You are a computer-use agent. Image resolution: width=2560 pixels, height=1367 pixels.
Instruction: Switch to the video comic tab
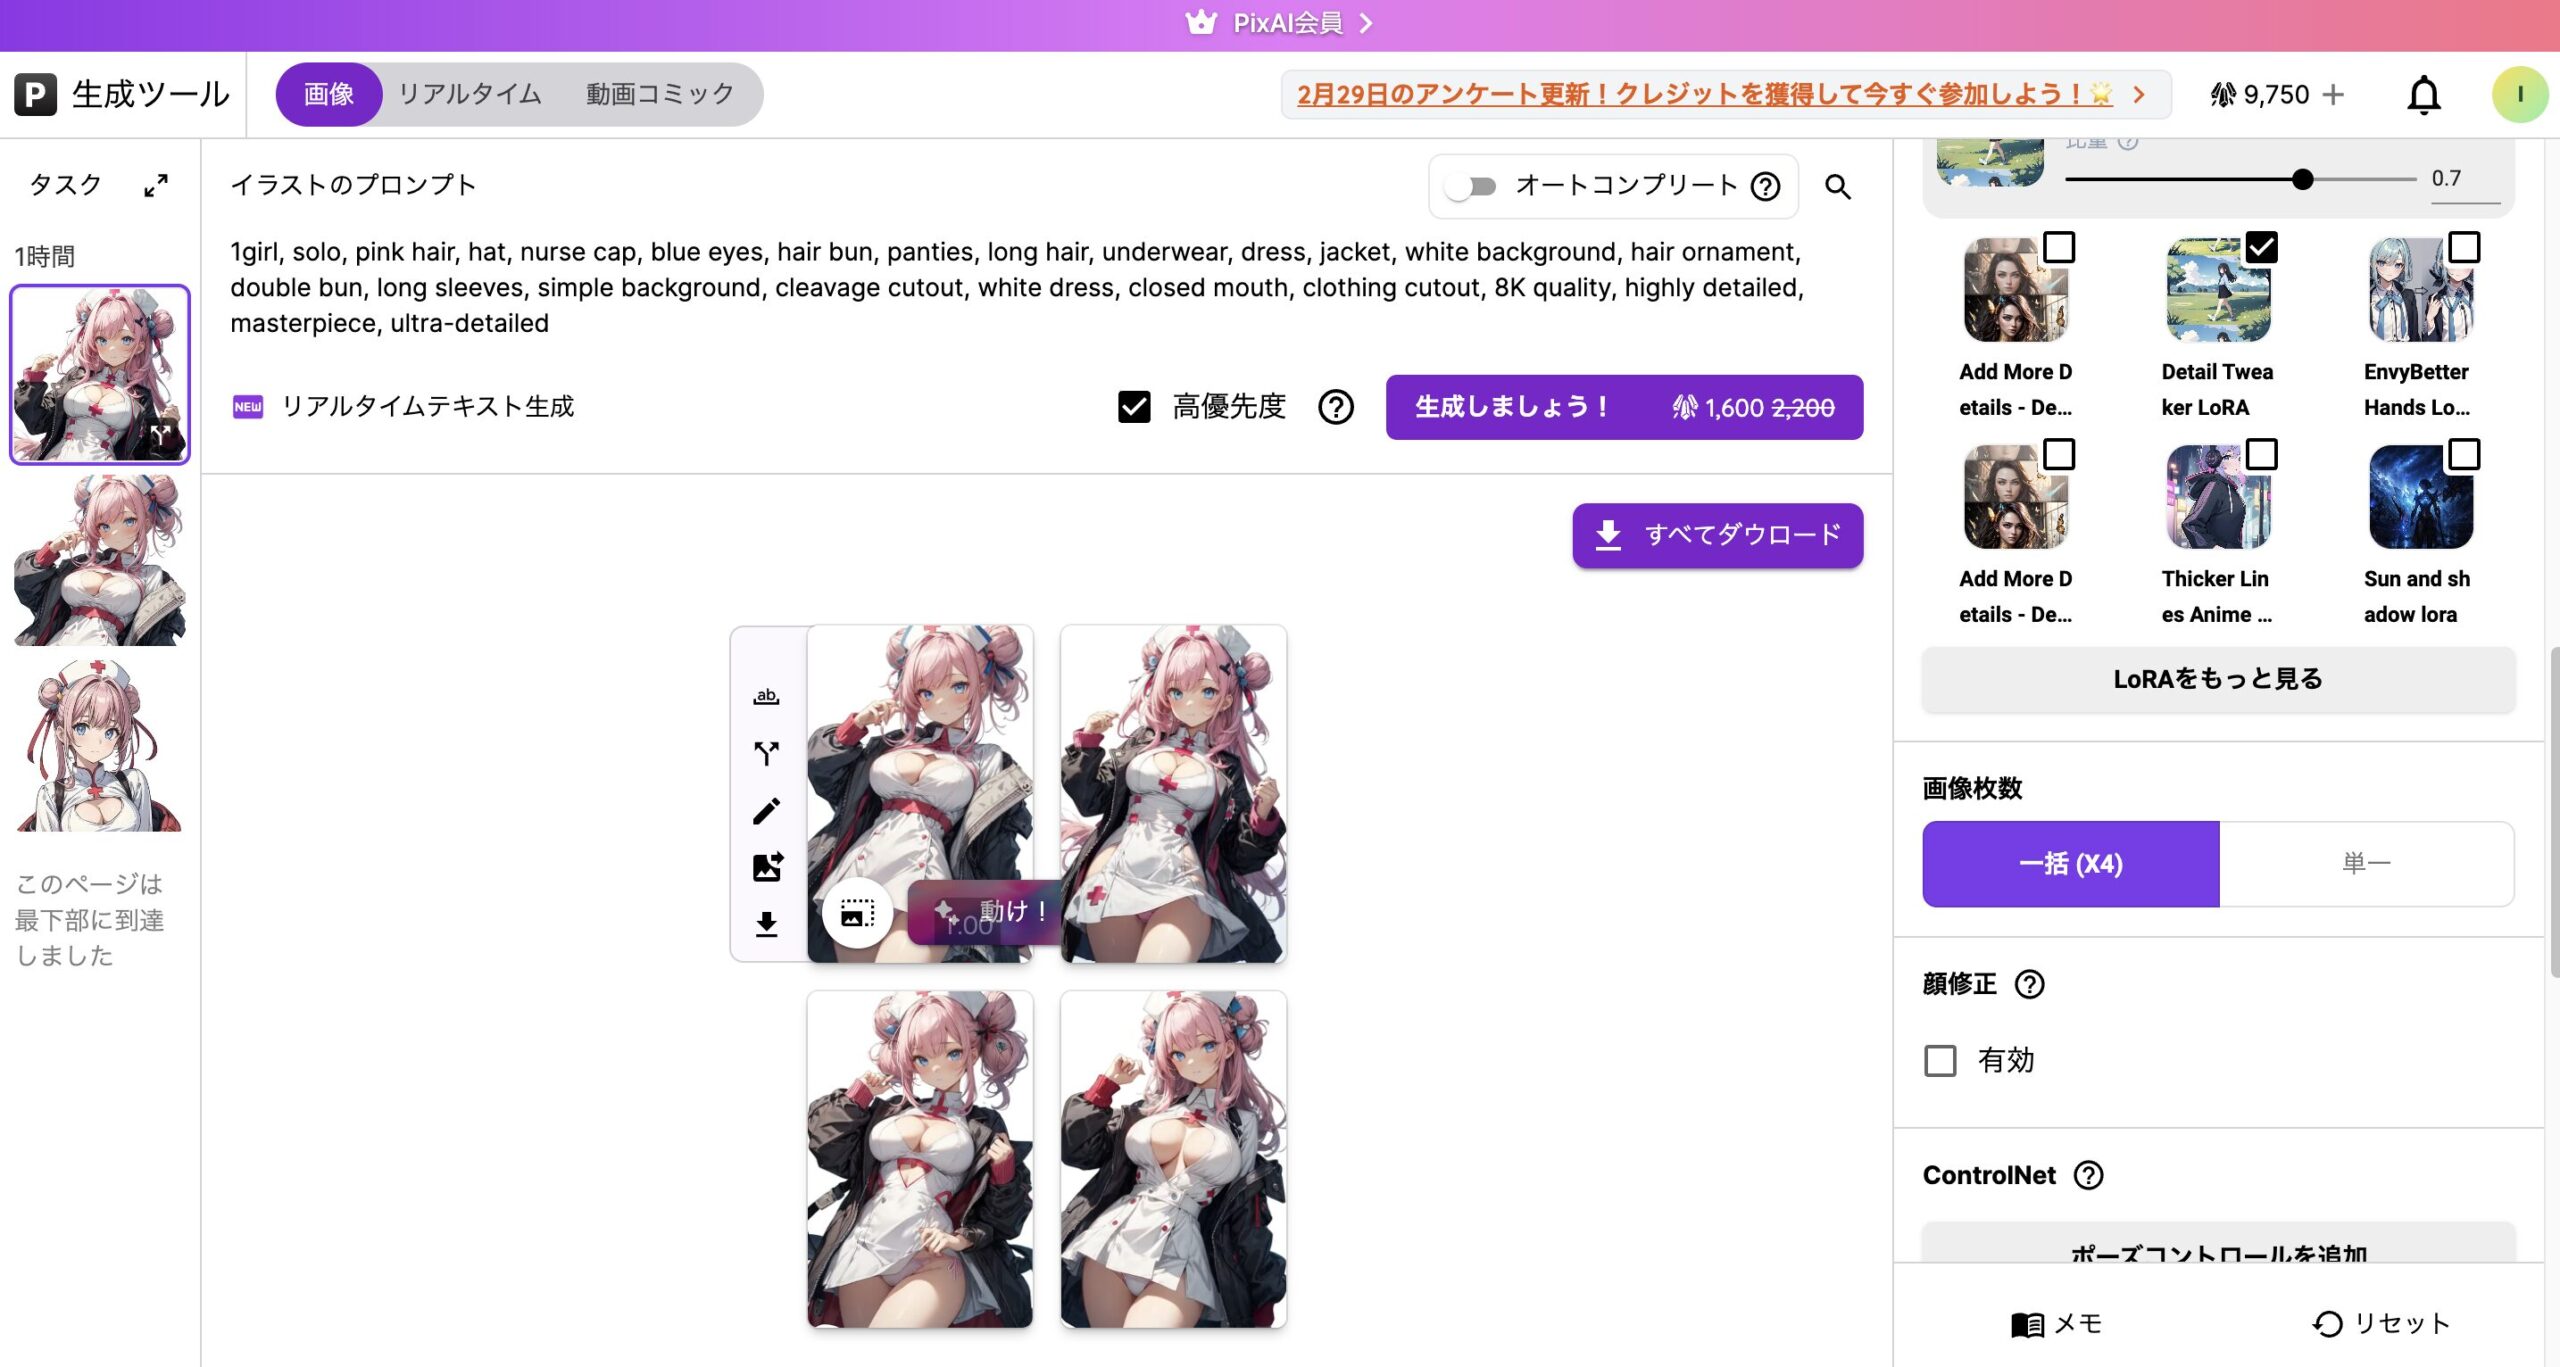tap(659, 94)
